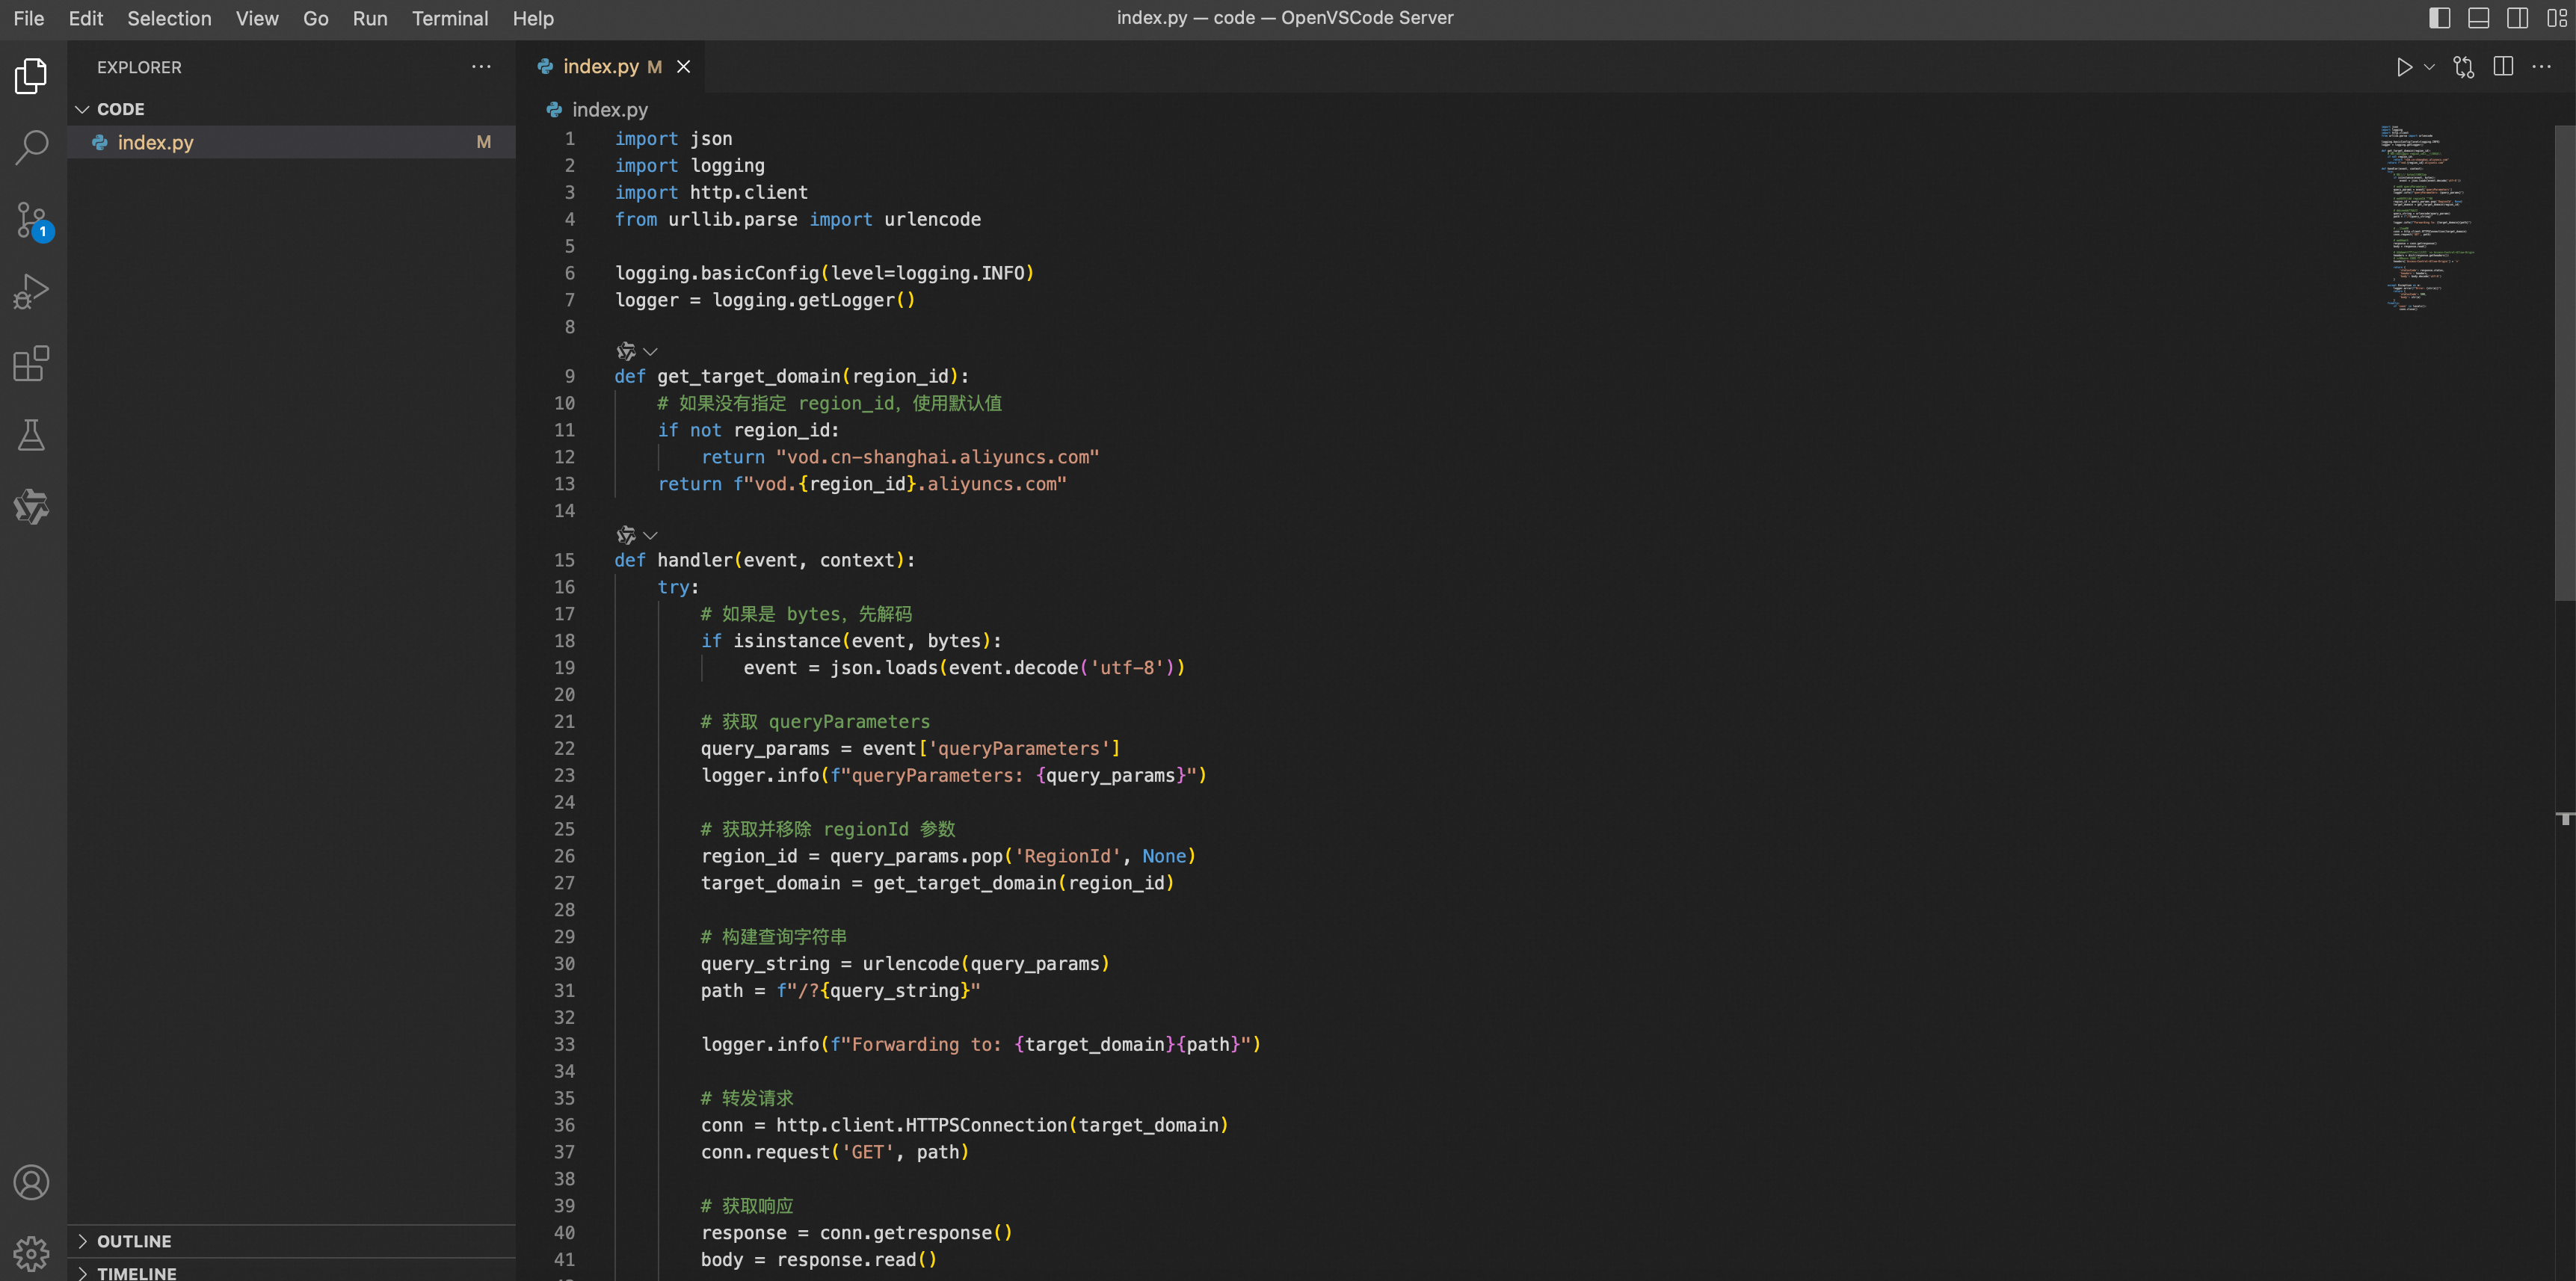Image resolution: width=2576 pixels, height=1281 pixels.
Task: Open the Search view in activity bar
Action: (32, 147)
